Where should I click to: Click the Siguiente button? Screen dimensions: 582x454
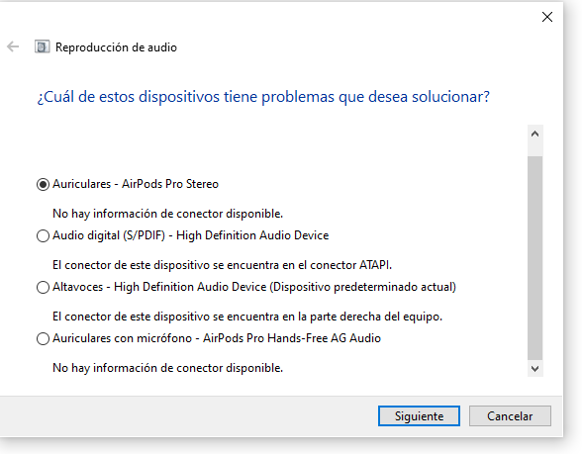pyautogui.click(x=419, y=416)
